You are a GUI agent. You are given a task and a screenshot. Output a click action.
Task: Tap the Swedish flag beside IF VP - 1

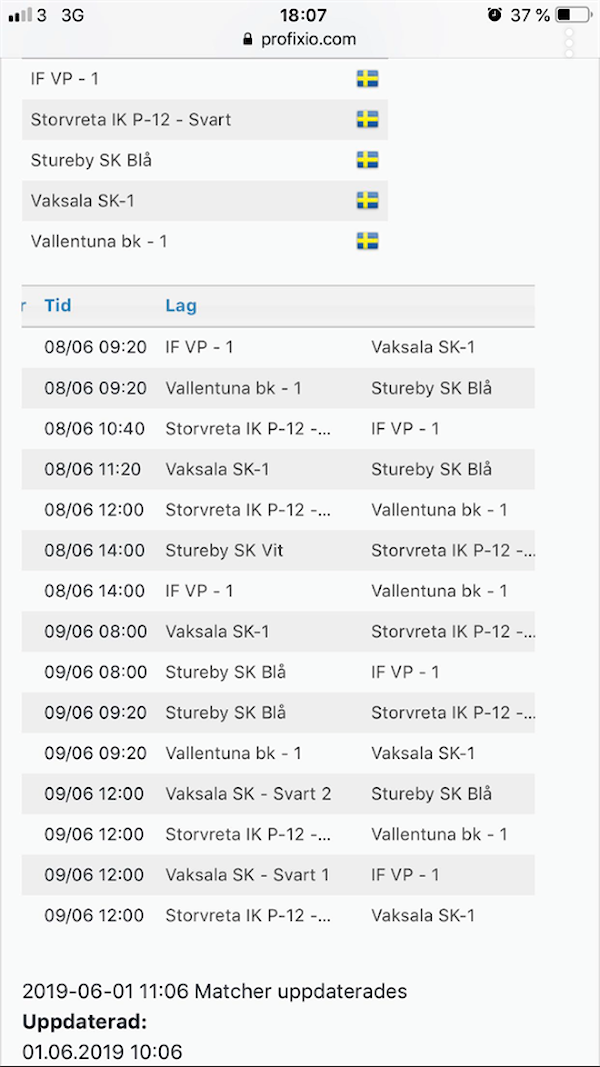[367, 79]
